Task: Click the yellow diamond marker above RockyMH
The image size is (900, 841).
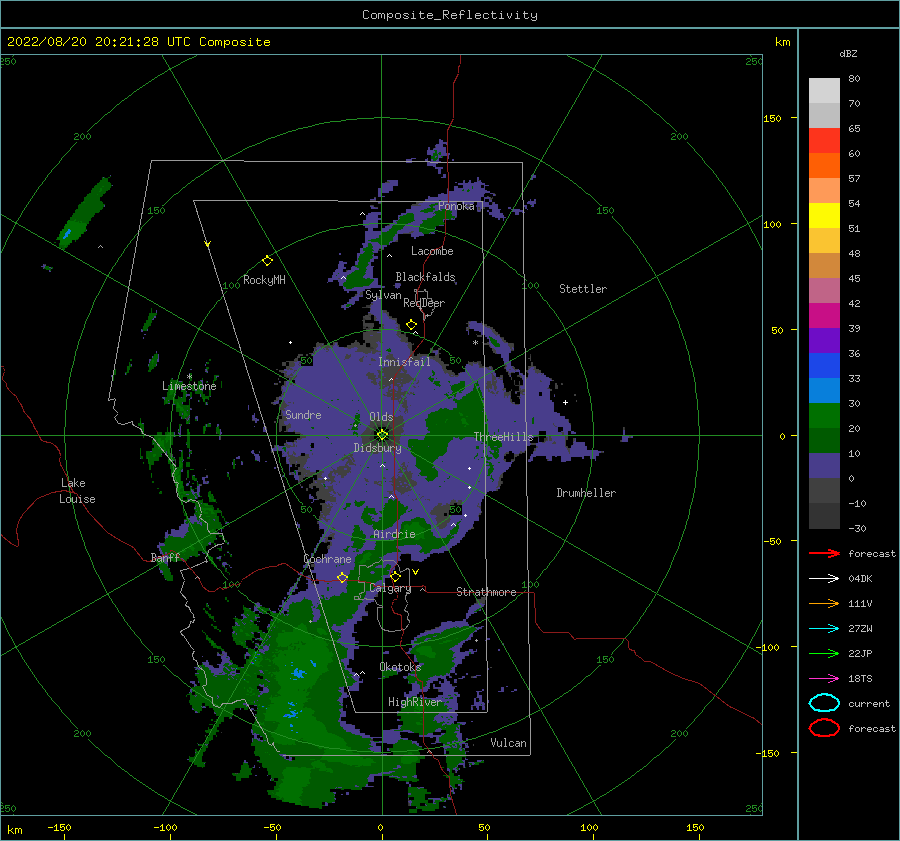Action: (x=267, y=261)
